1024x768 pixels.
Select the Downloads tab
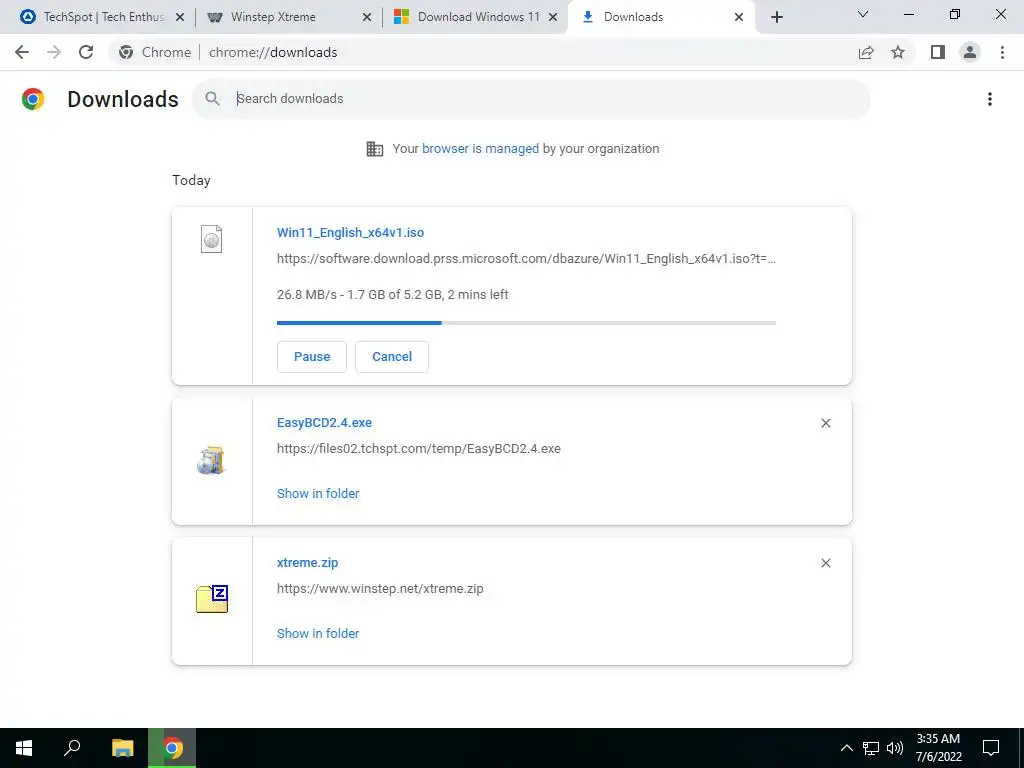click(x=662, y=17)
